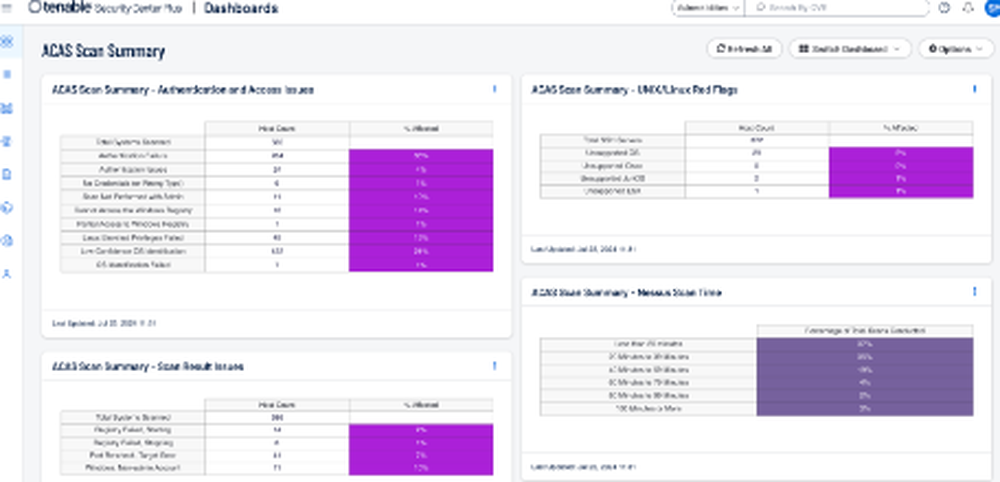The width and height of the screenshot is (1000, 482).
Task: Click the % Affected header in Authentication widget
Action: 421,129
